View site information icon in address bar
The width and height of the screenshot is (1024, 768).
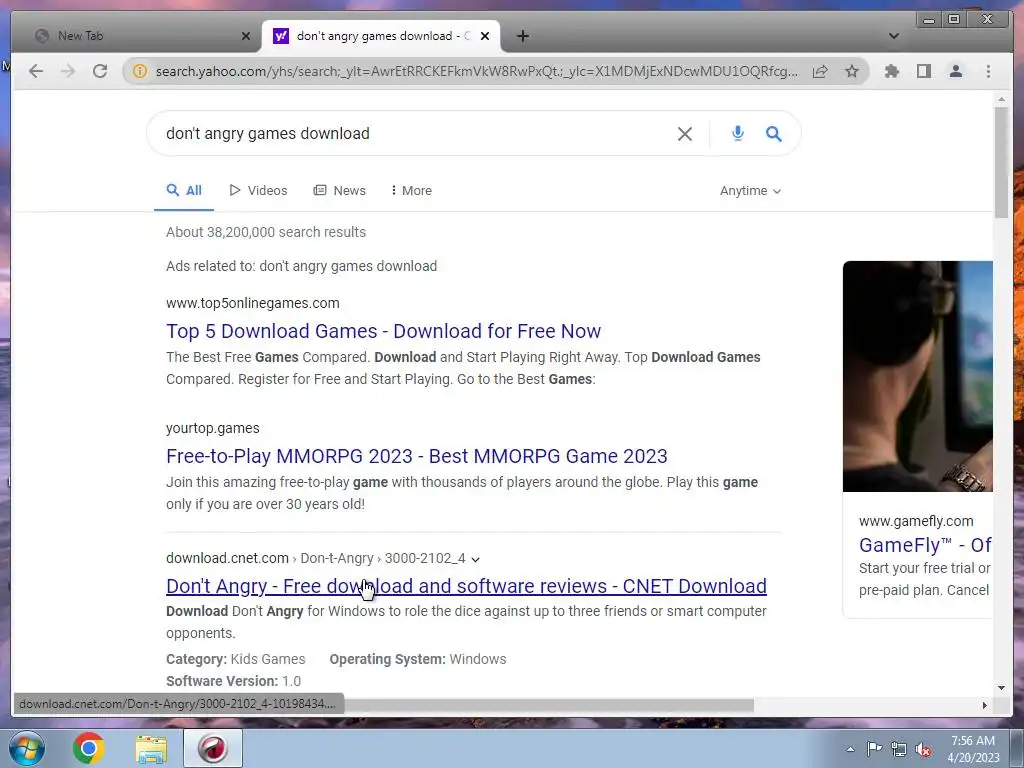(x=140, y=71)
